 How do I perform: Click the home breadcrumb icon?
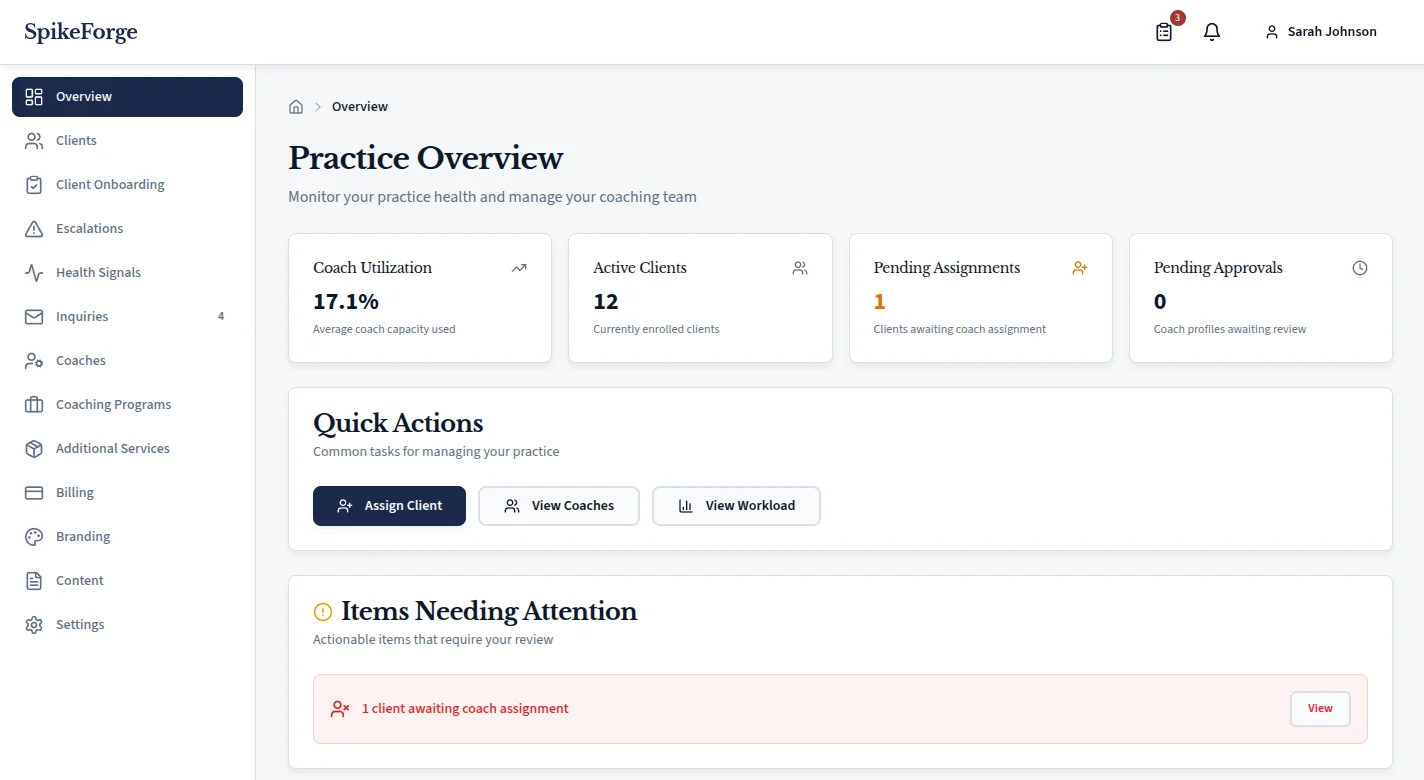[x=296, y=107]
